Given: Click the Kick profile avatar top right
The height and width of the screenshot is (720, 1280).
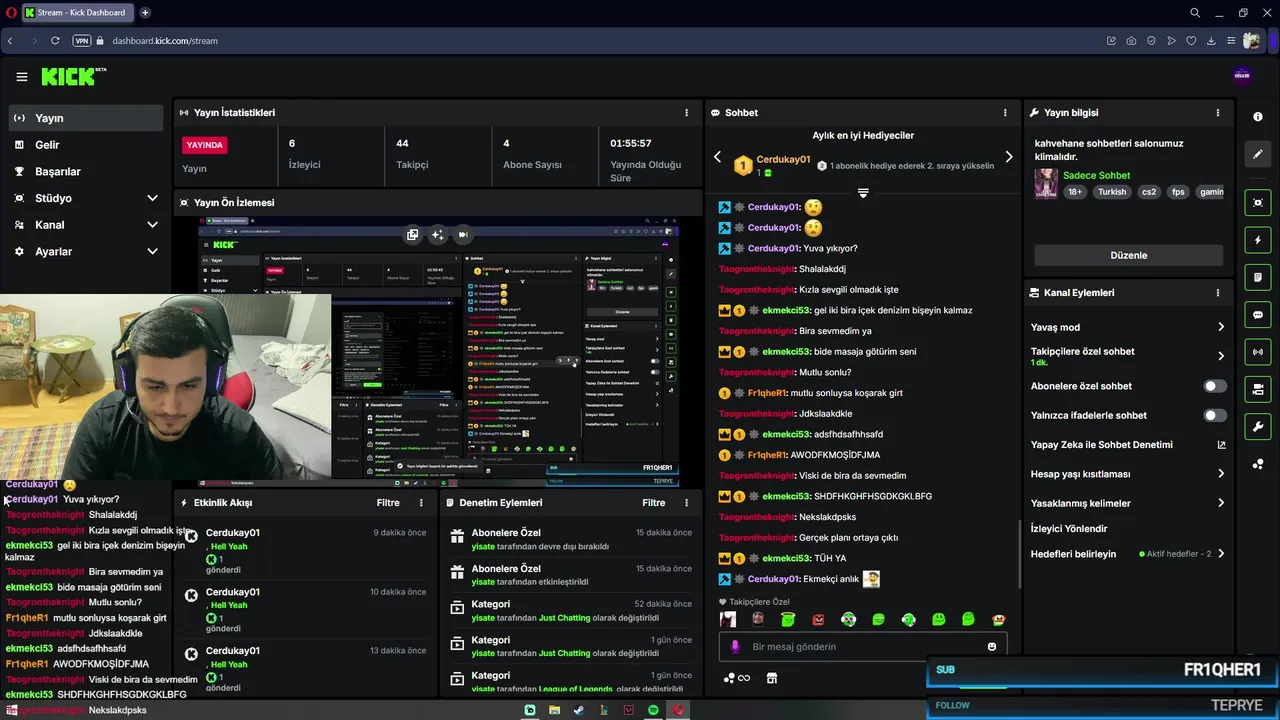Looking at the screenshot, I should click(x=1243, y=76).
